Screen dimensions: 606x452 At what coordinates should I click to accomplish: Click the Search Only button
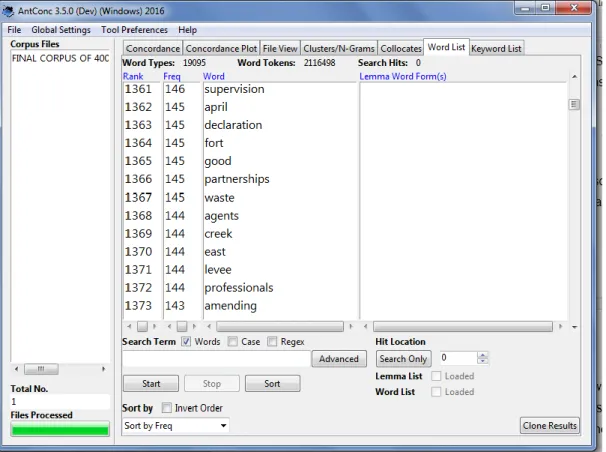pyautogui.click(x=403, y=359)
